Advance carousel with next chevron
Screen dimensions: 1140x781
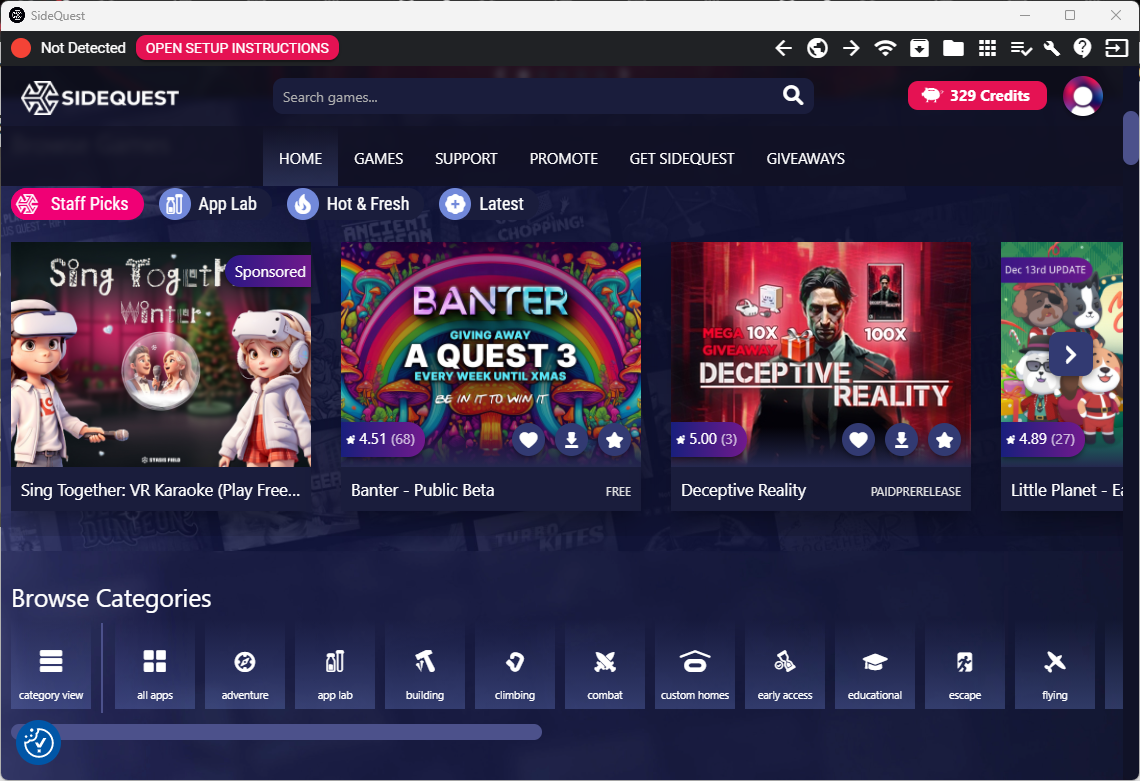point(1070,355)
